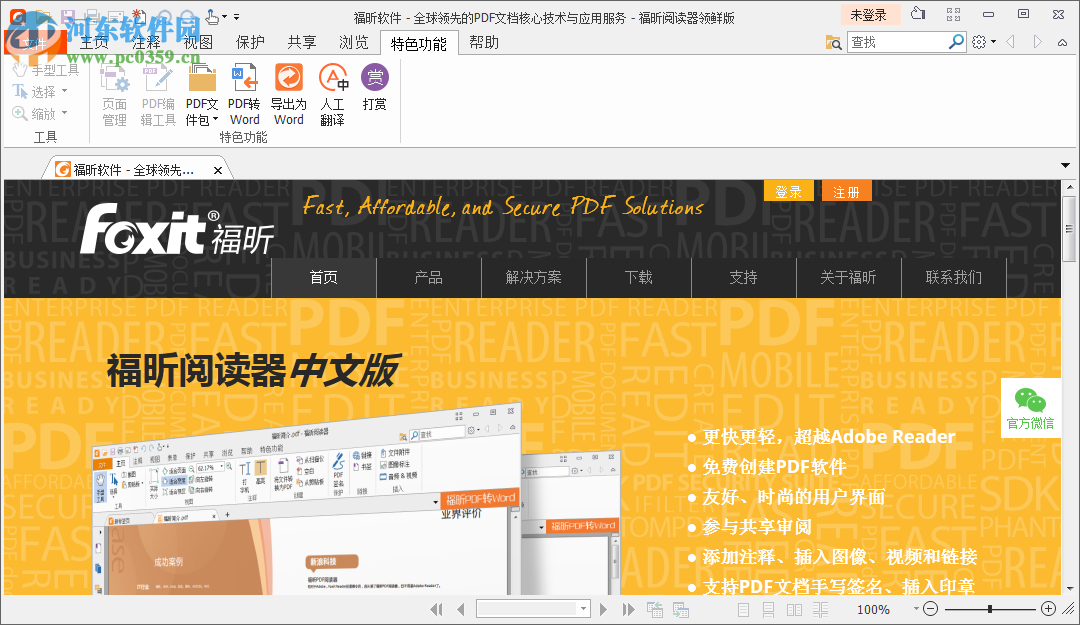The width and height of the screenshot is (1080, 625).
Task: Switch to the 视图 ribbon tab
Action: (198, 43)
